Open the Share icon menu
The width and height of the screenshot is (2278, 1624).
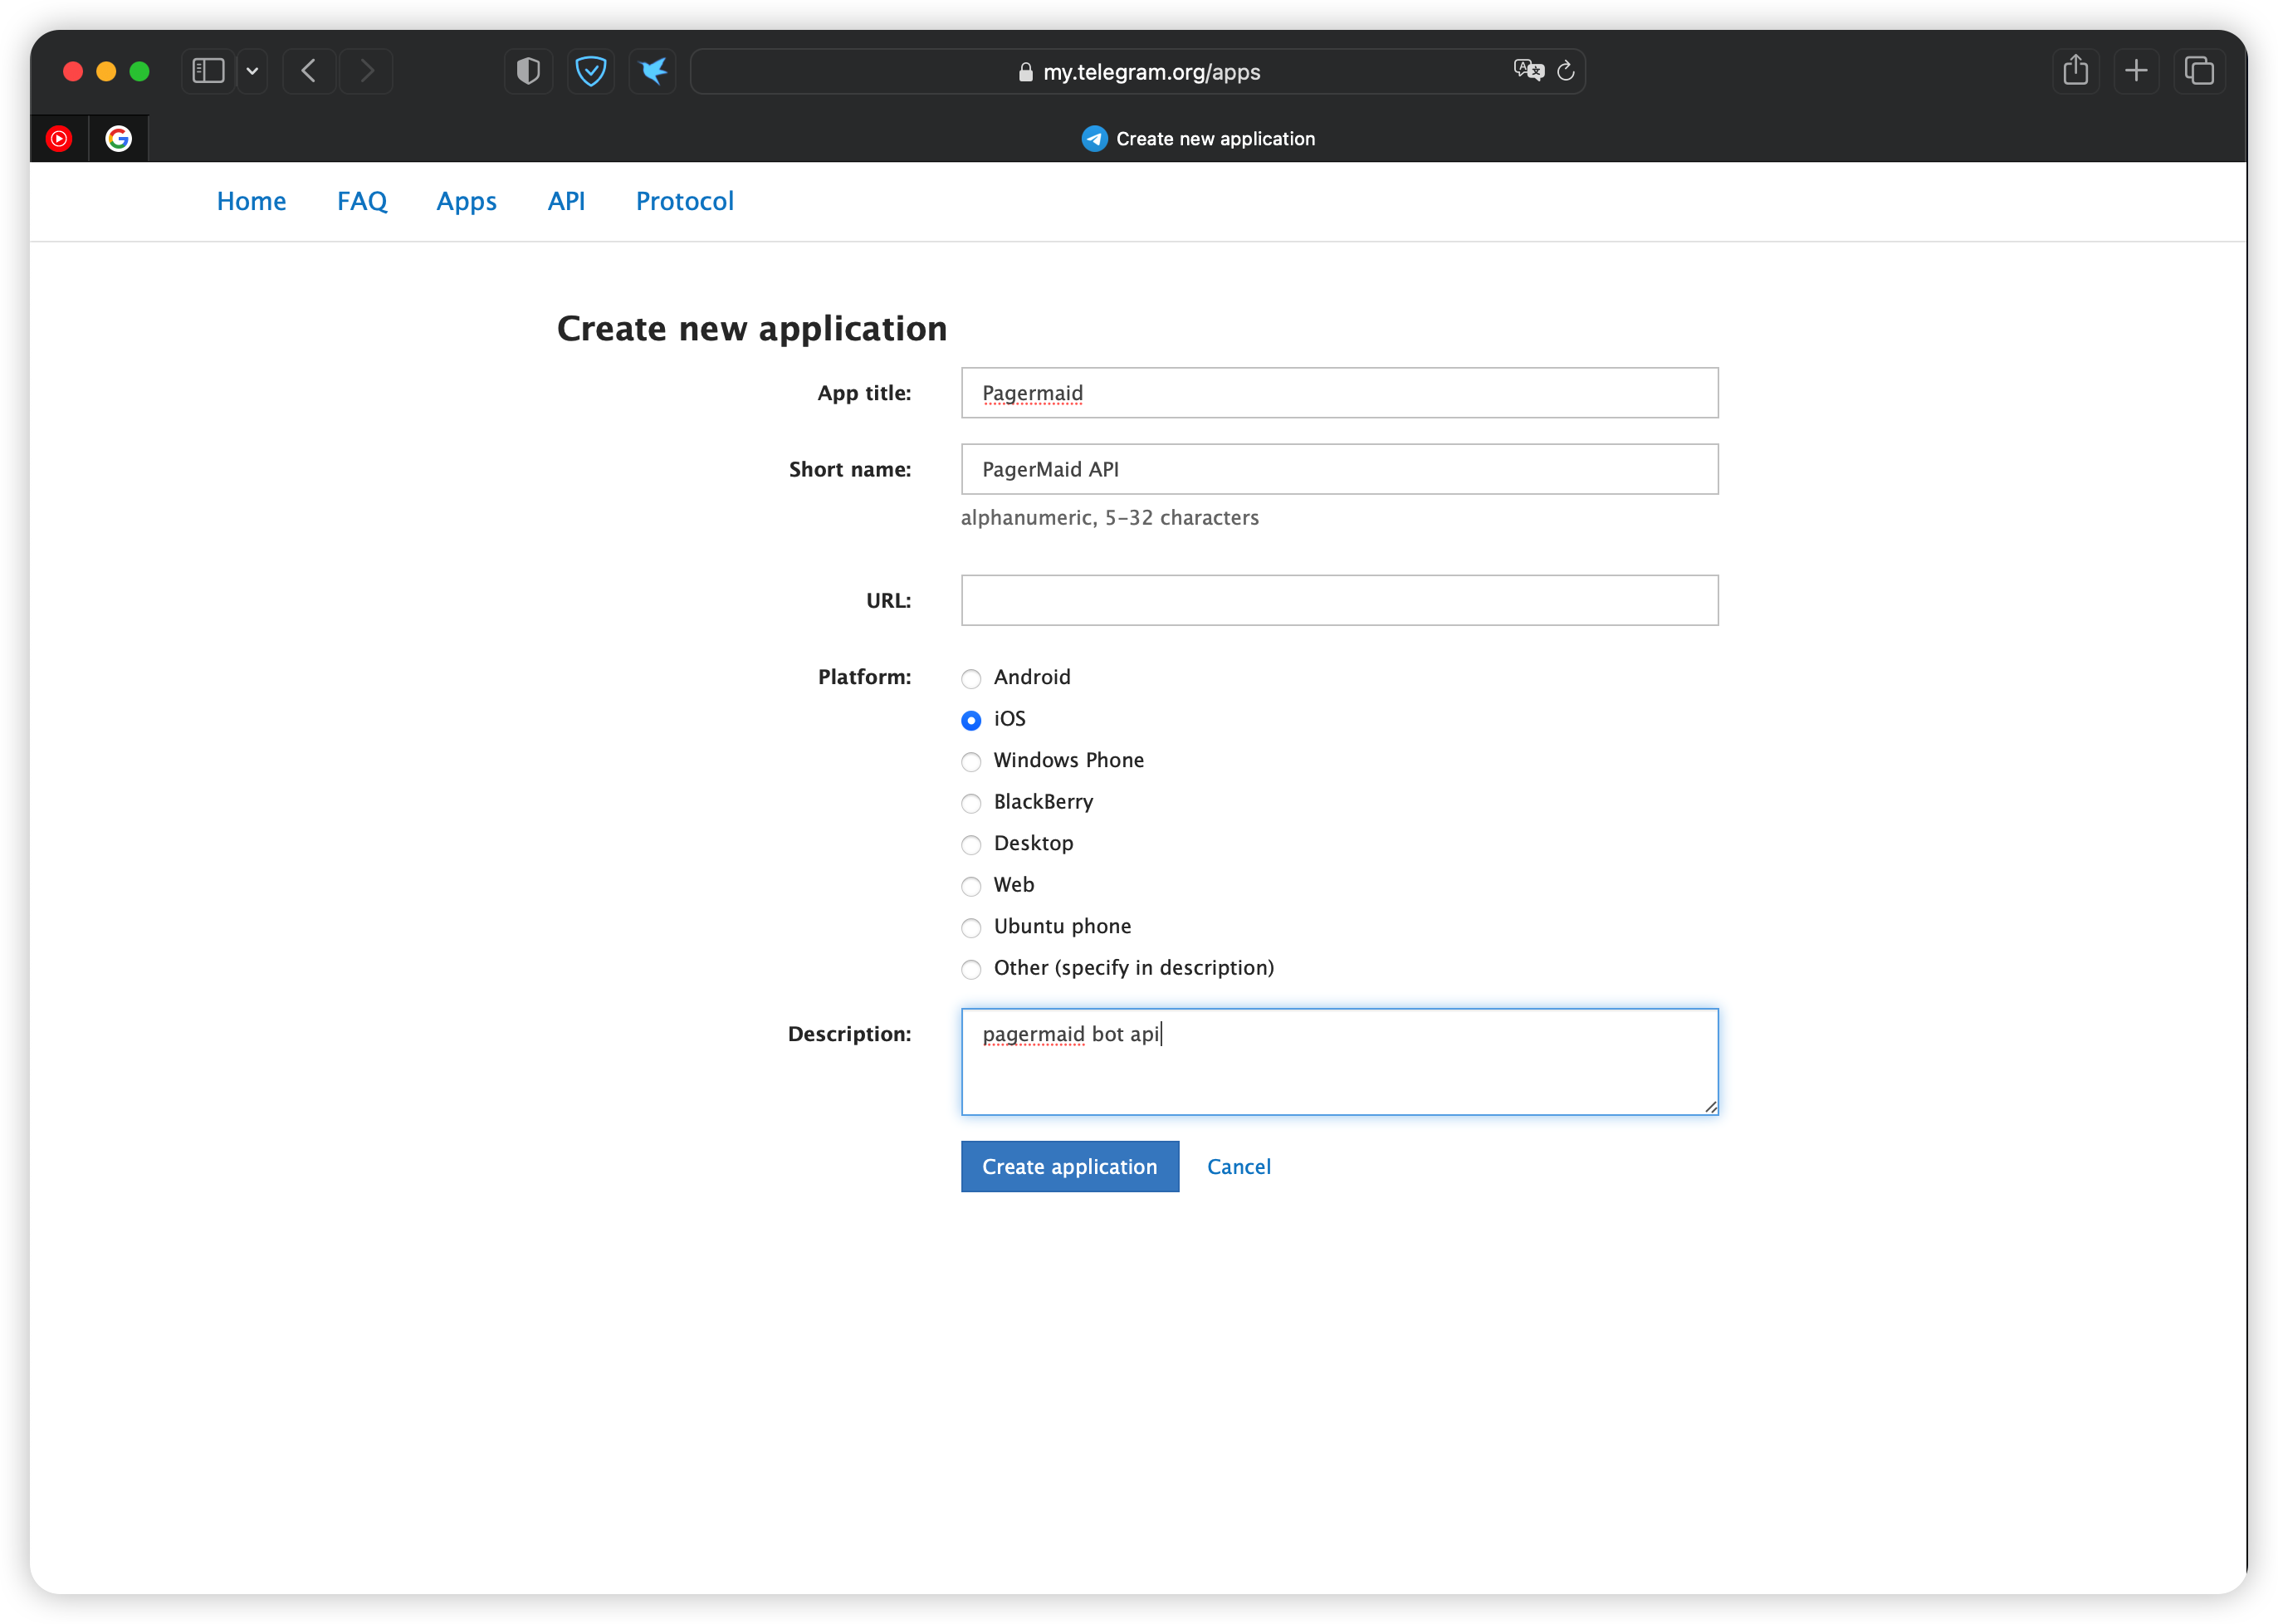pos(2075,71)
